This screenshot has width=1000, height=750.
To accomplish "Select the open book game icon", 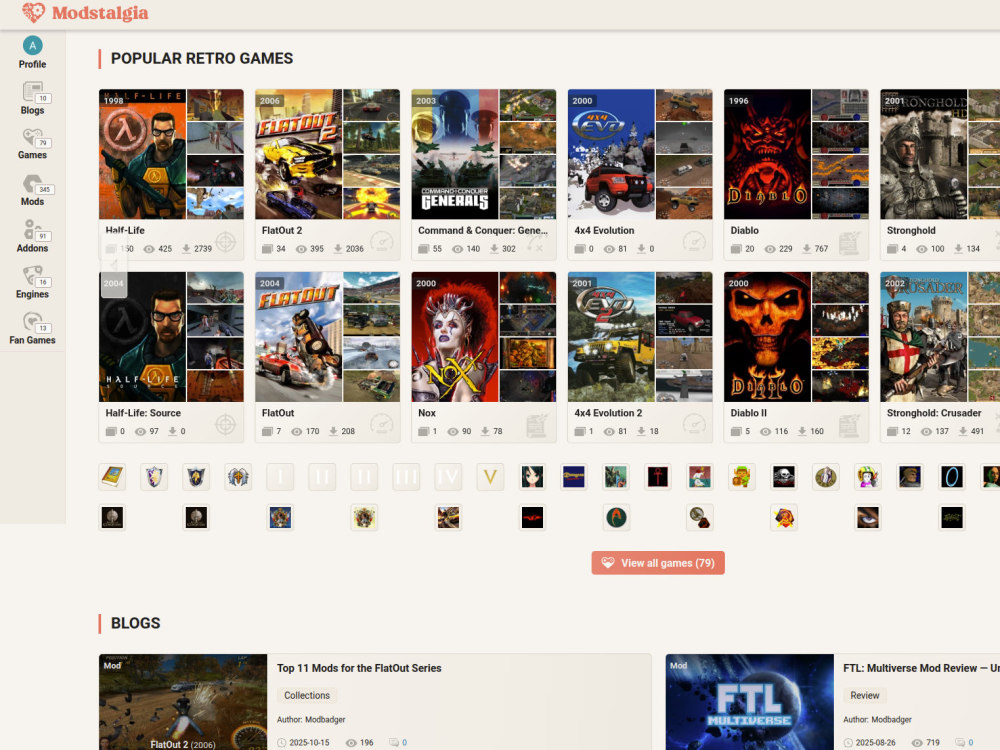I will coord(112,476).
